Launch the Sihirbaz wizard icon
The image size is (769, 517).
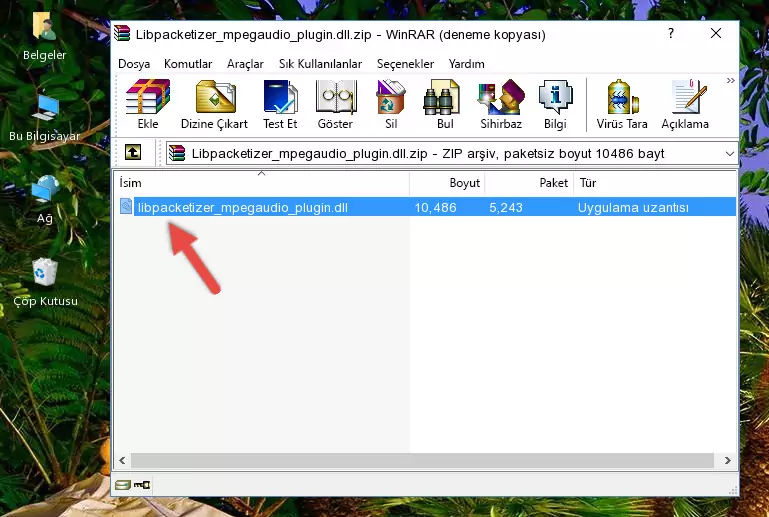point(501,104)
